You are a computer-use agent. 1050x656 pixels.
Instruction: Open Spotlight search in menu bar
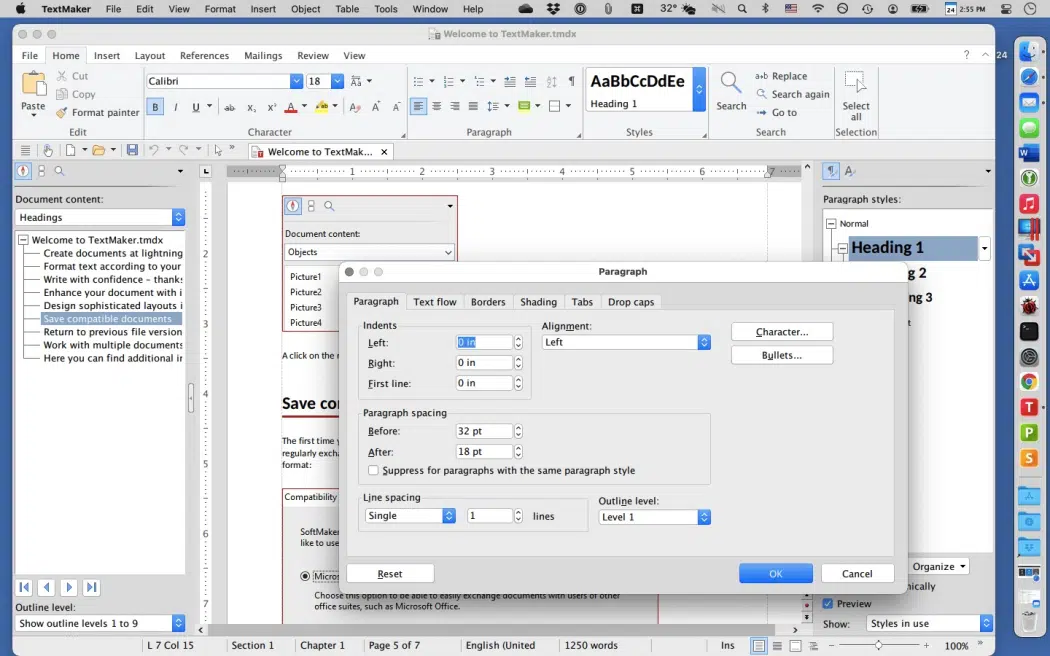(742, 9)
